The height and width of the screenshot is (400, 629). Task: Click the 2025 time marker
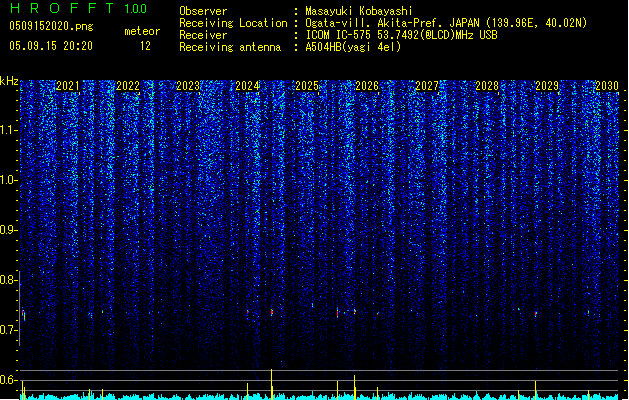pos(307,86)
